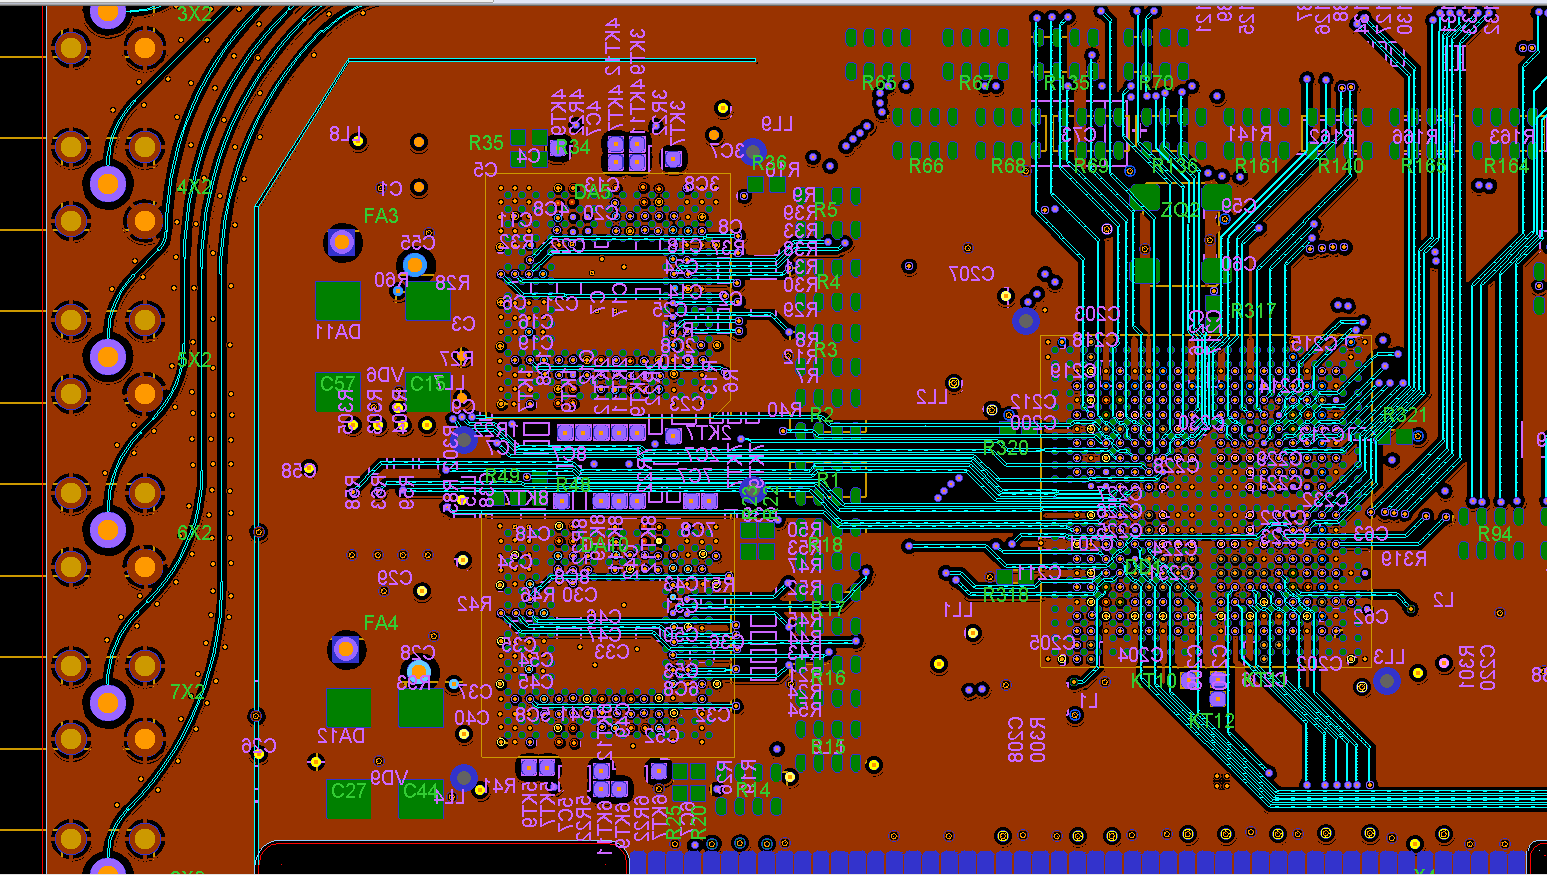Click the C207 capacitor designator
1547x875 pixels.
[x=971, y=273]
